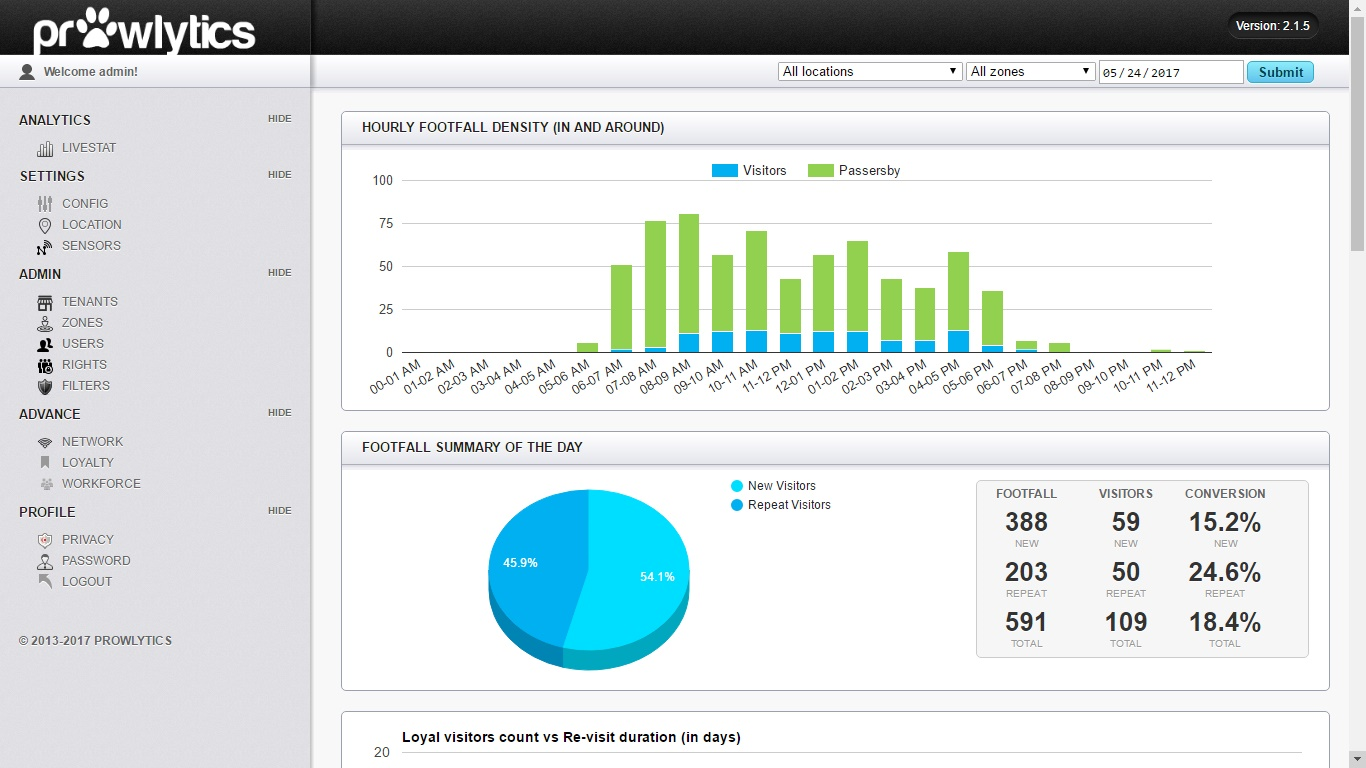Screen dimensions: 1366x768
Task: Click the Config sliders icon
Action: tap(45, 203)
